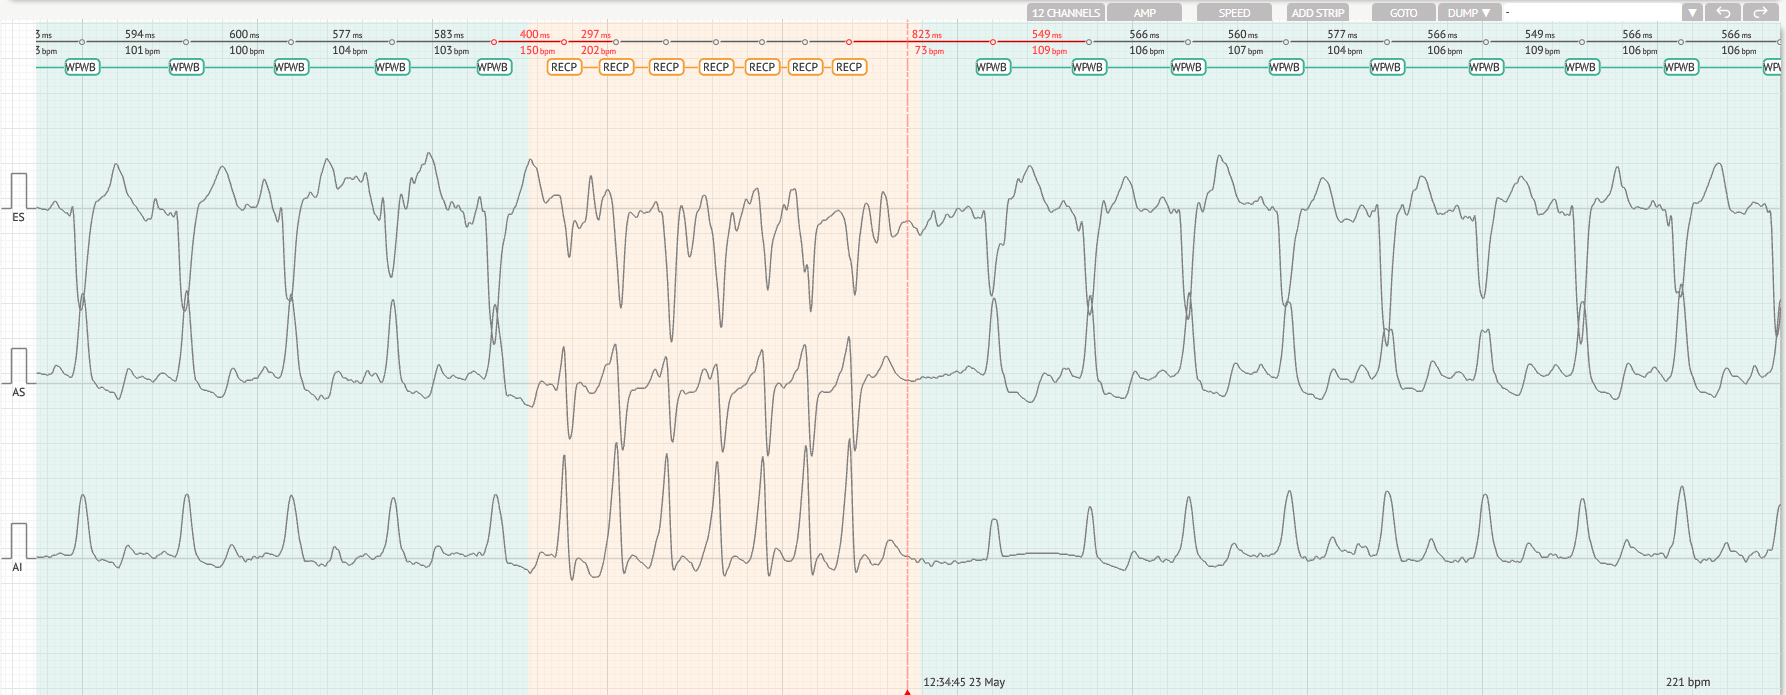Click the empty text input field
1786x695 pixels.
[1590, 13]
